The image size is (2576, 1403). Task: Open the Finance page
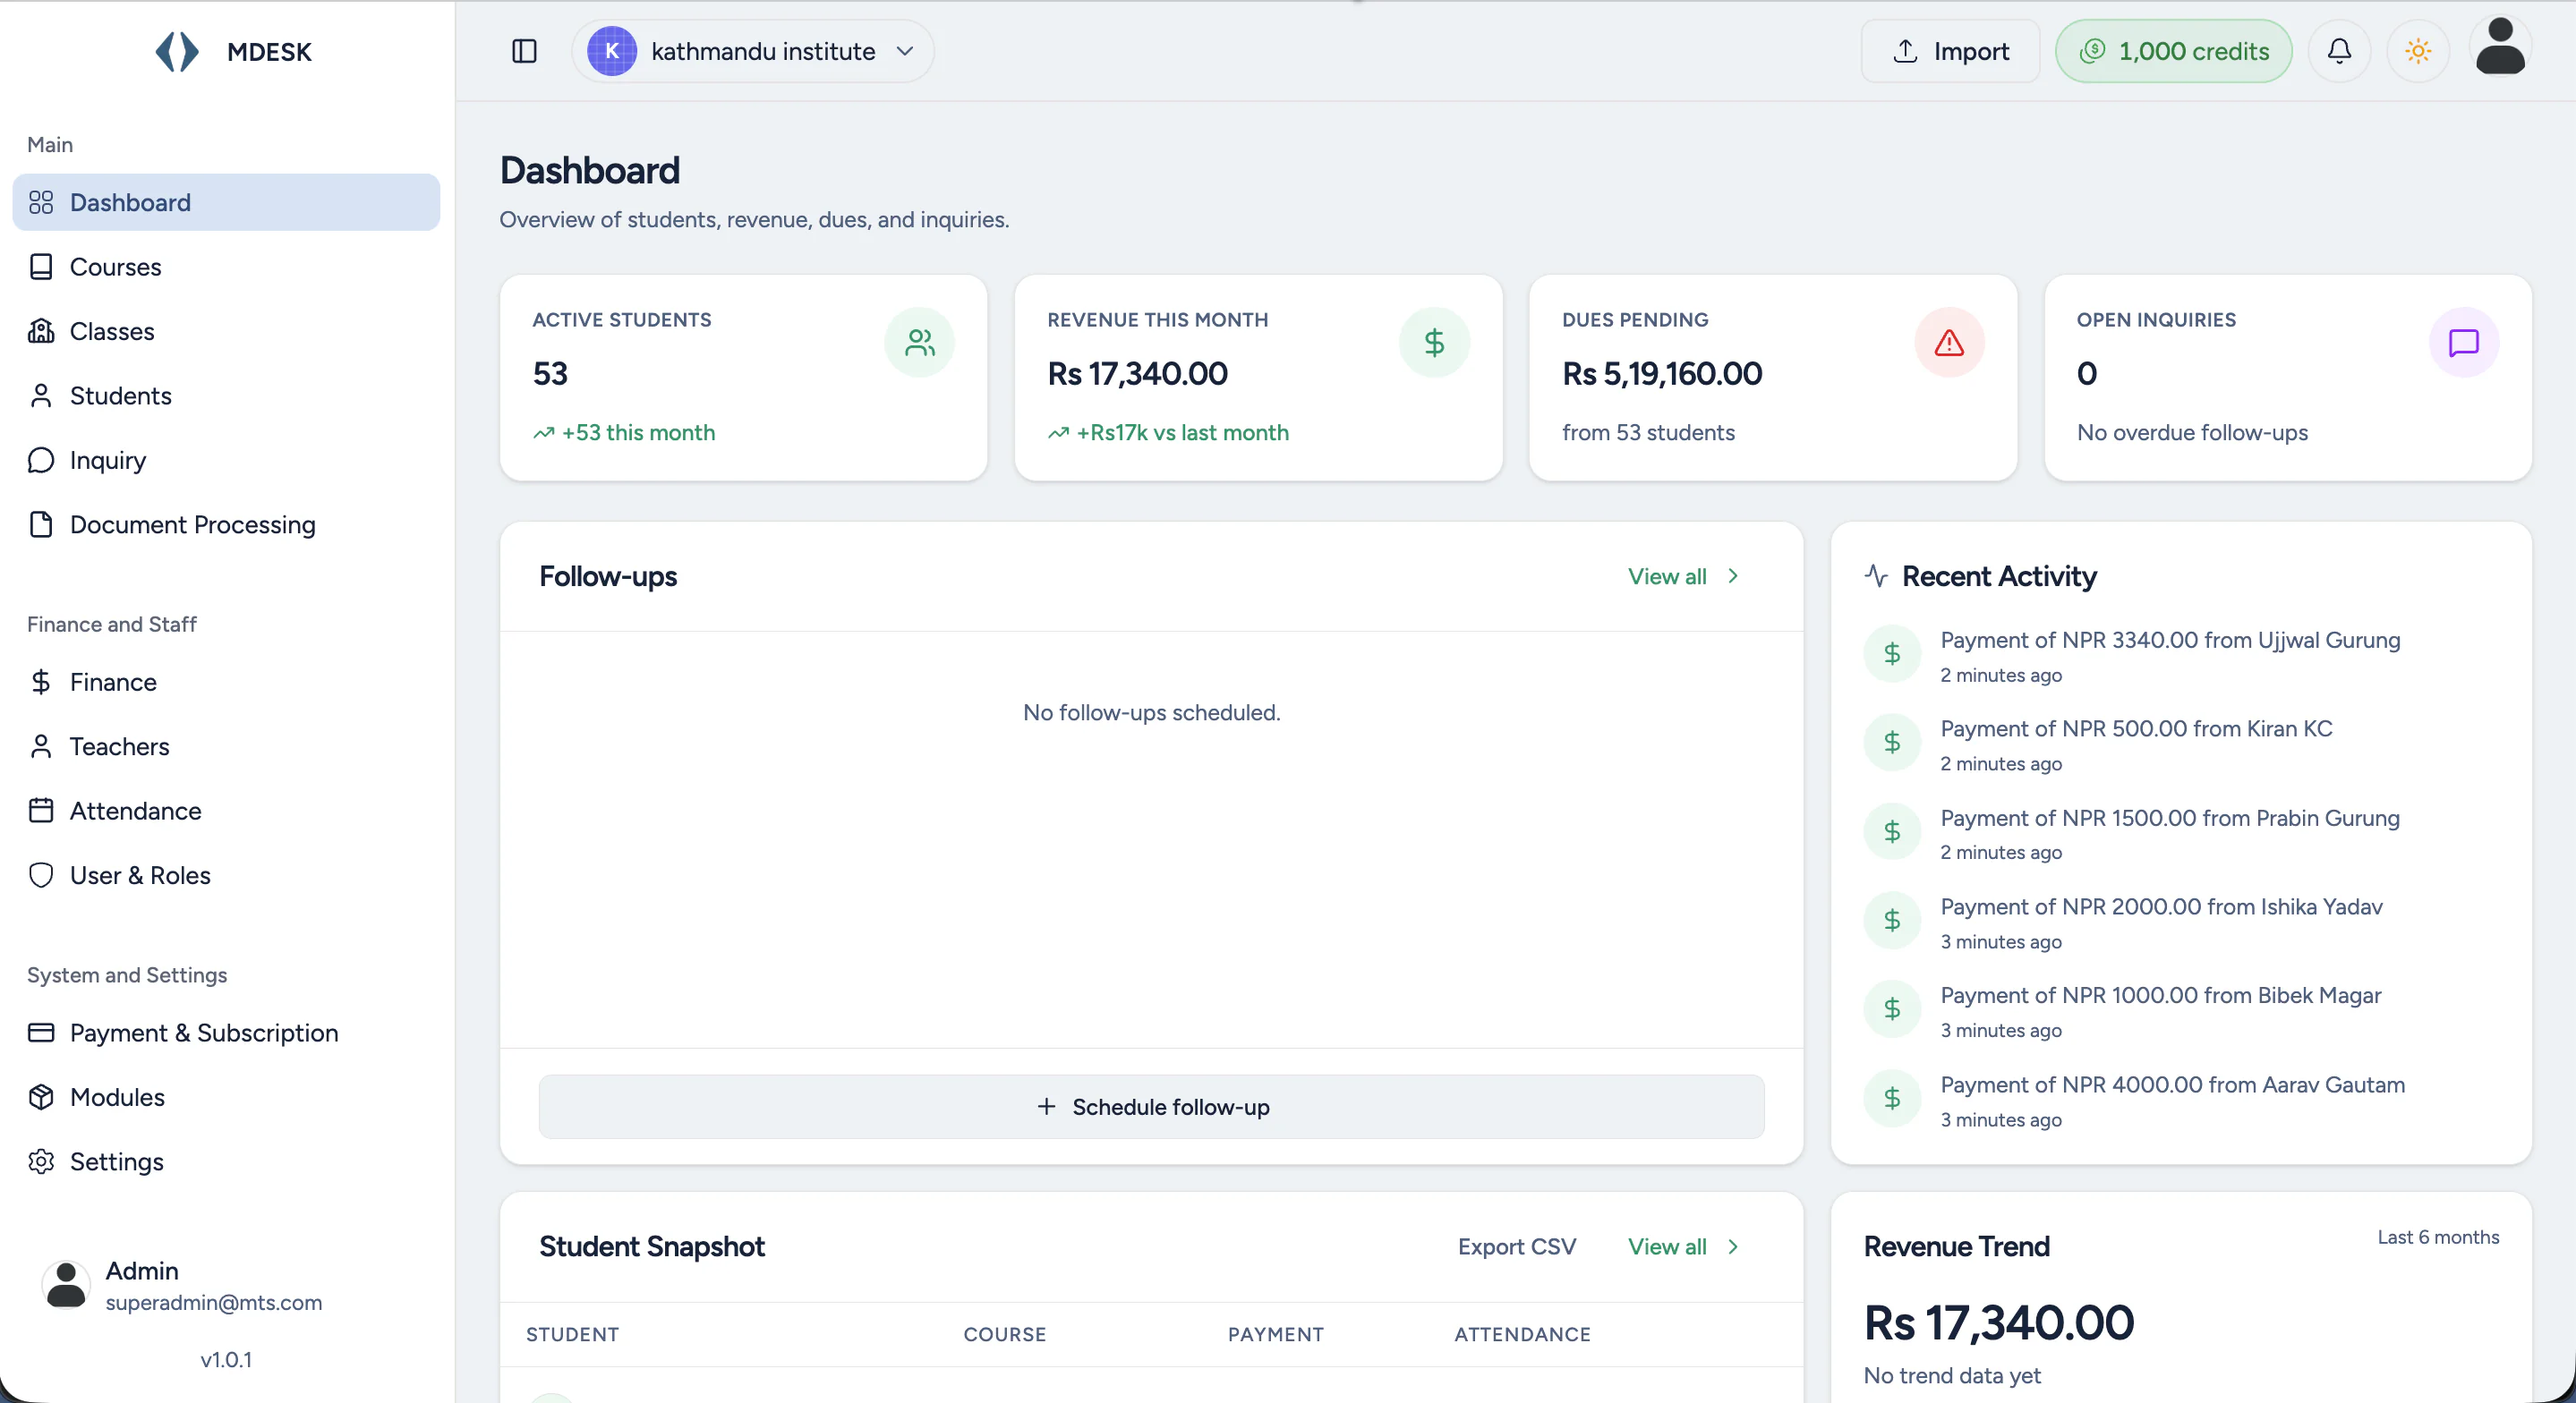tap(226, 682)
